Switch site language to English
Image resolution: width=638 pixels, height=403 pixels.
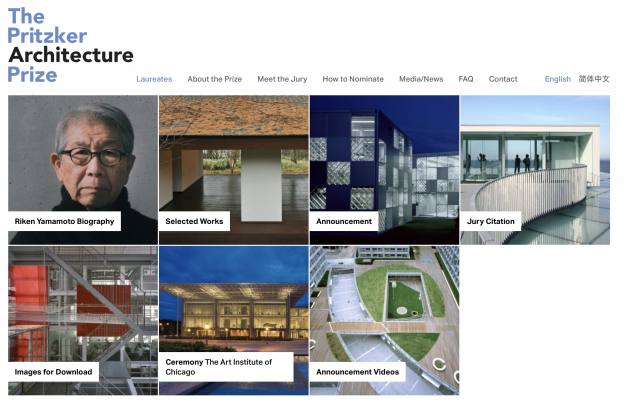click(558, 79)
